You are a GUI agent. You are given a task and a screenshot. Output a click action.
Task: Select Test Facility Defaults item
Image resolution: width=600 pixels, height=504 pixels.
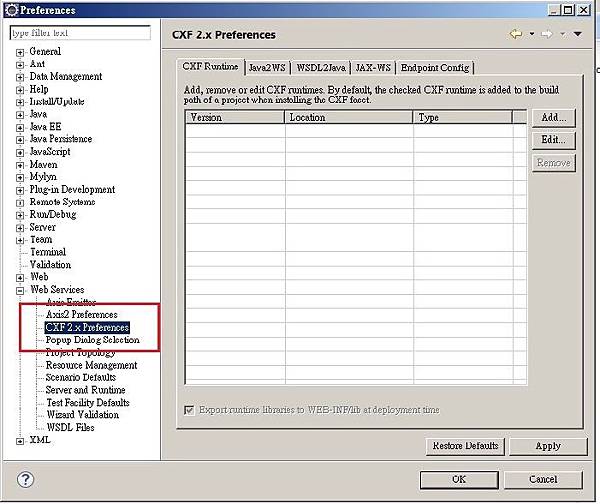pos(88,403)
